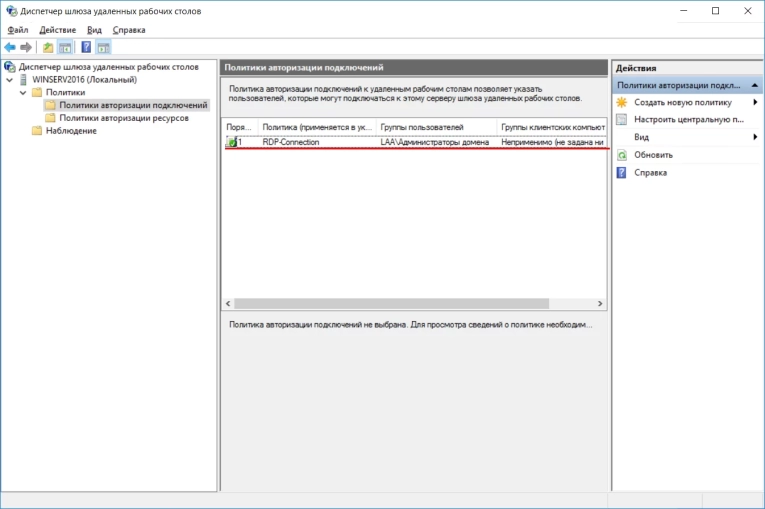The image size is (765, 509).
Task: Select the Наблюдение tree item
Action: click(71, 130)
